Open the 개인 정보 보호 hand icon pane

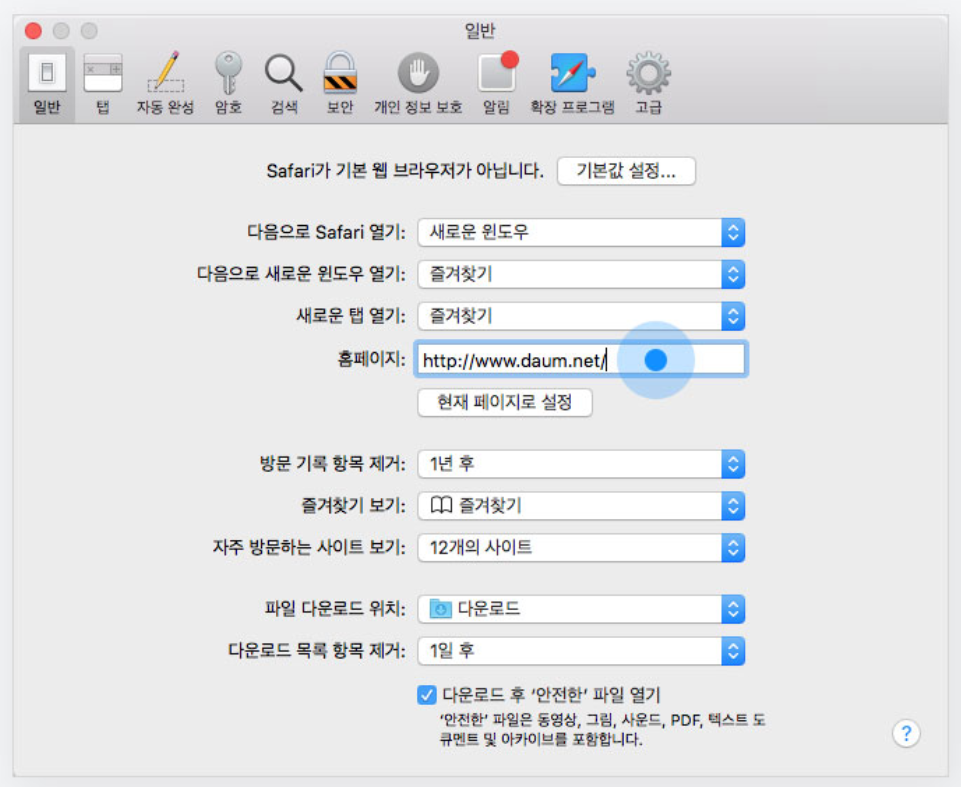pos(418,84)
